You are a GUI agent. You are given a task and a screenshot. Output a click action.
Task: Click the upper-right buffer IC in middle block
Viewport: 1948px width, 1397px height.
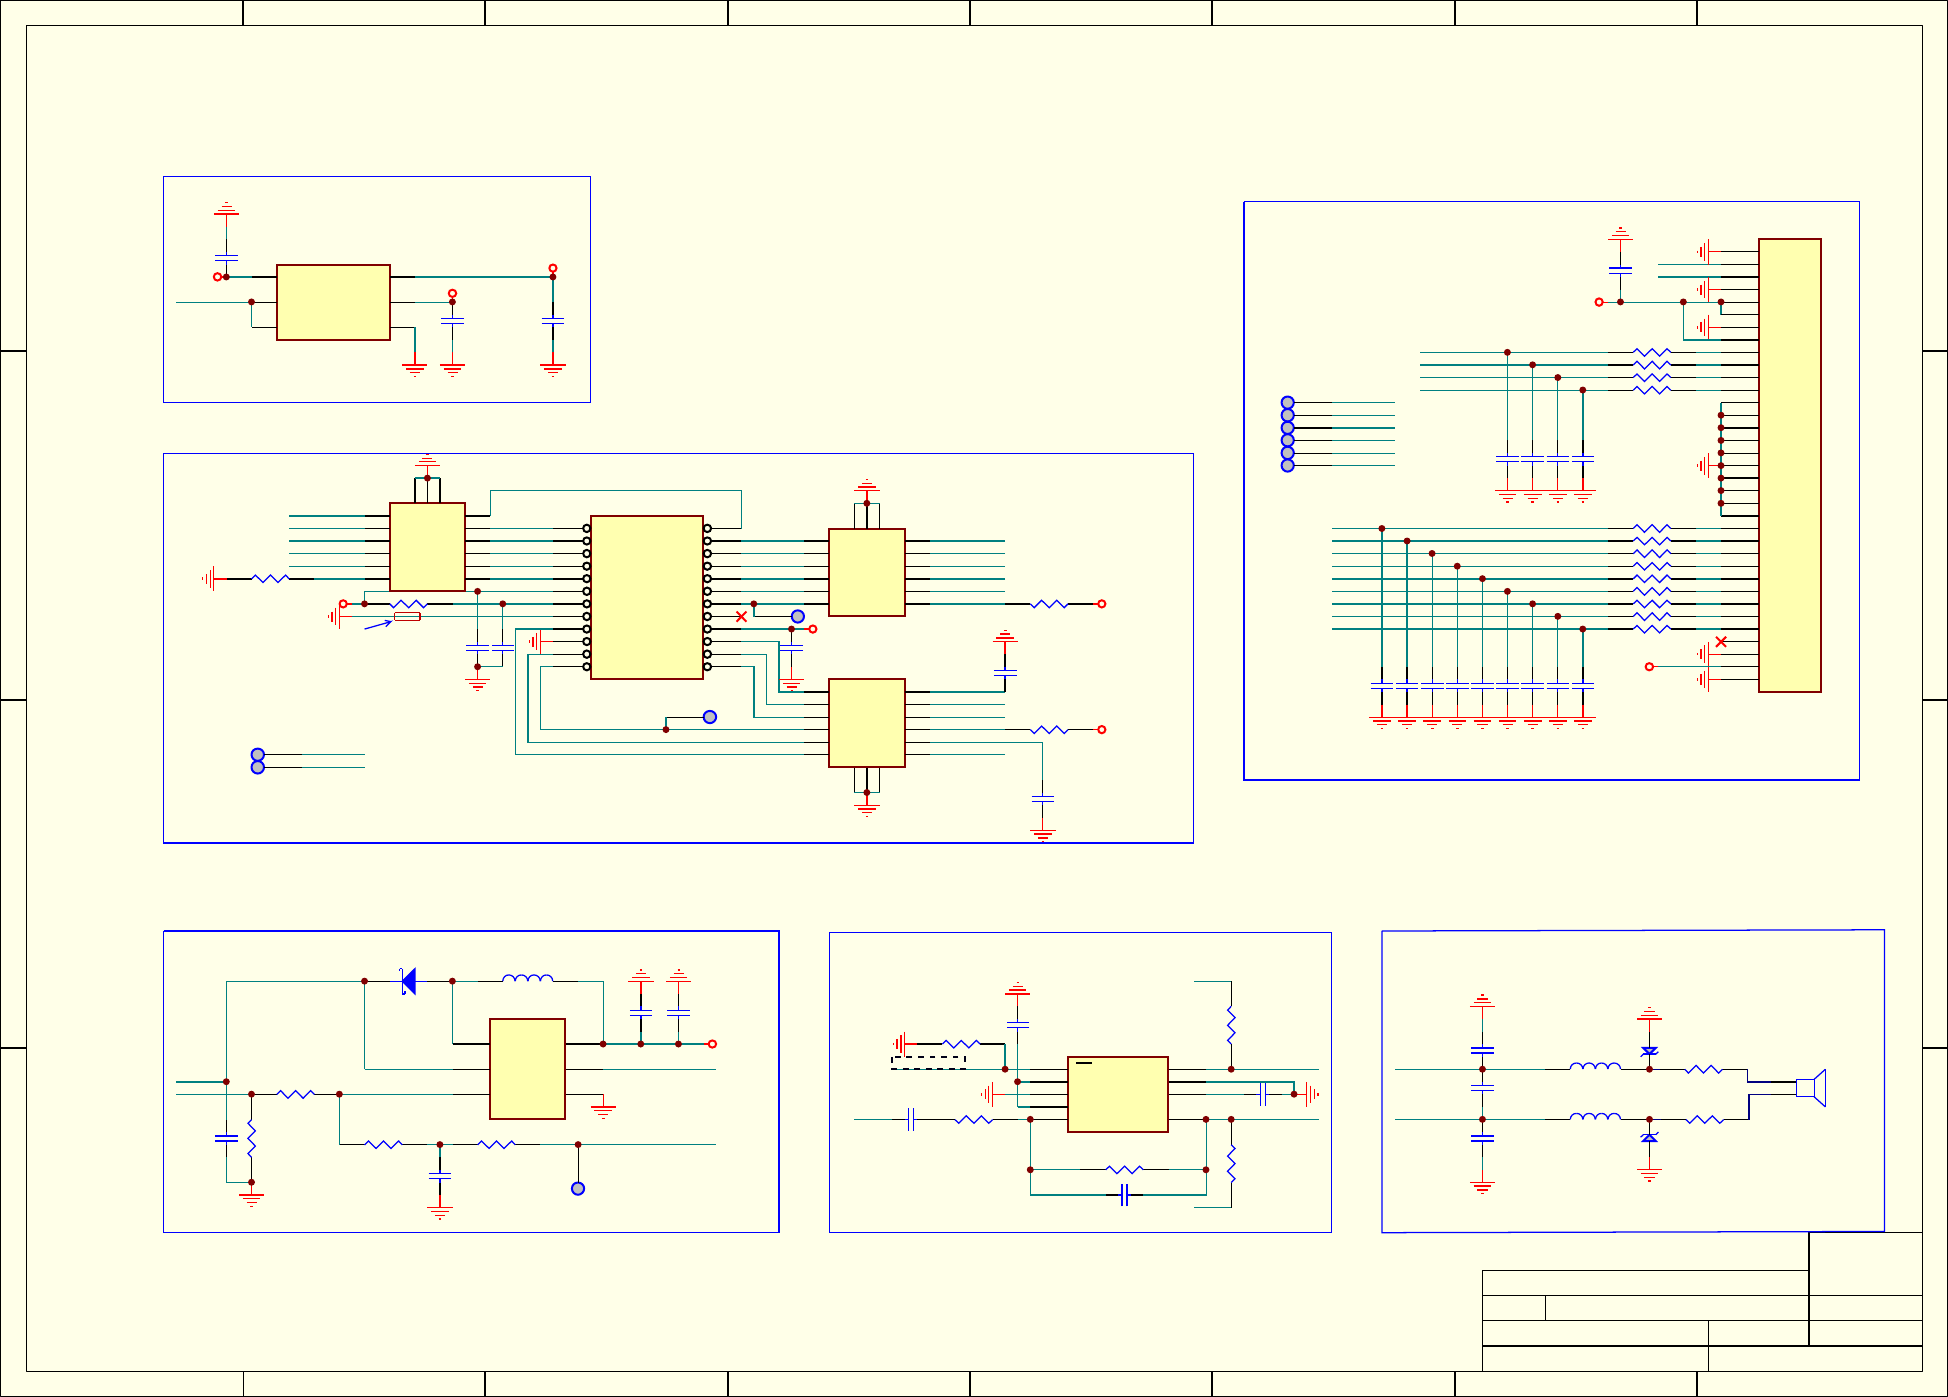pos(866,572)
